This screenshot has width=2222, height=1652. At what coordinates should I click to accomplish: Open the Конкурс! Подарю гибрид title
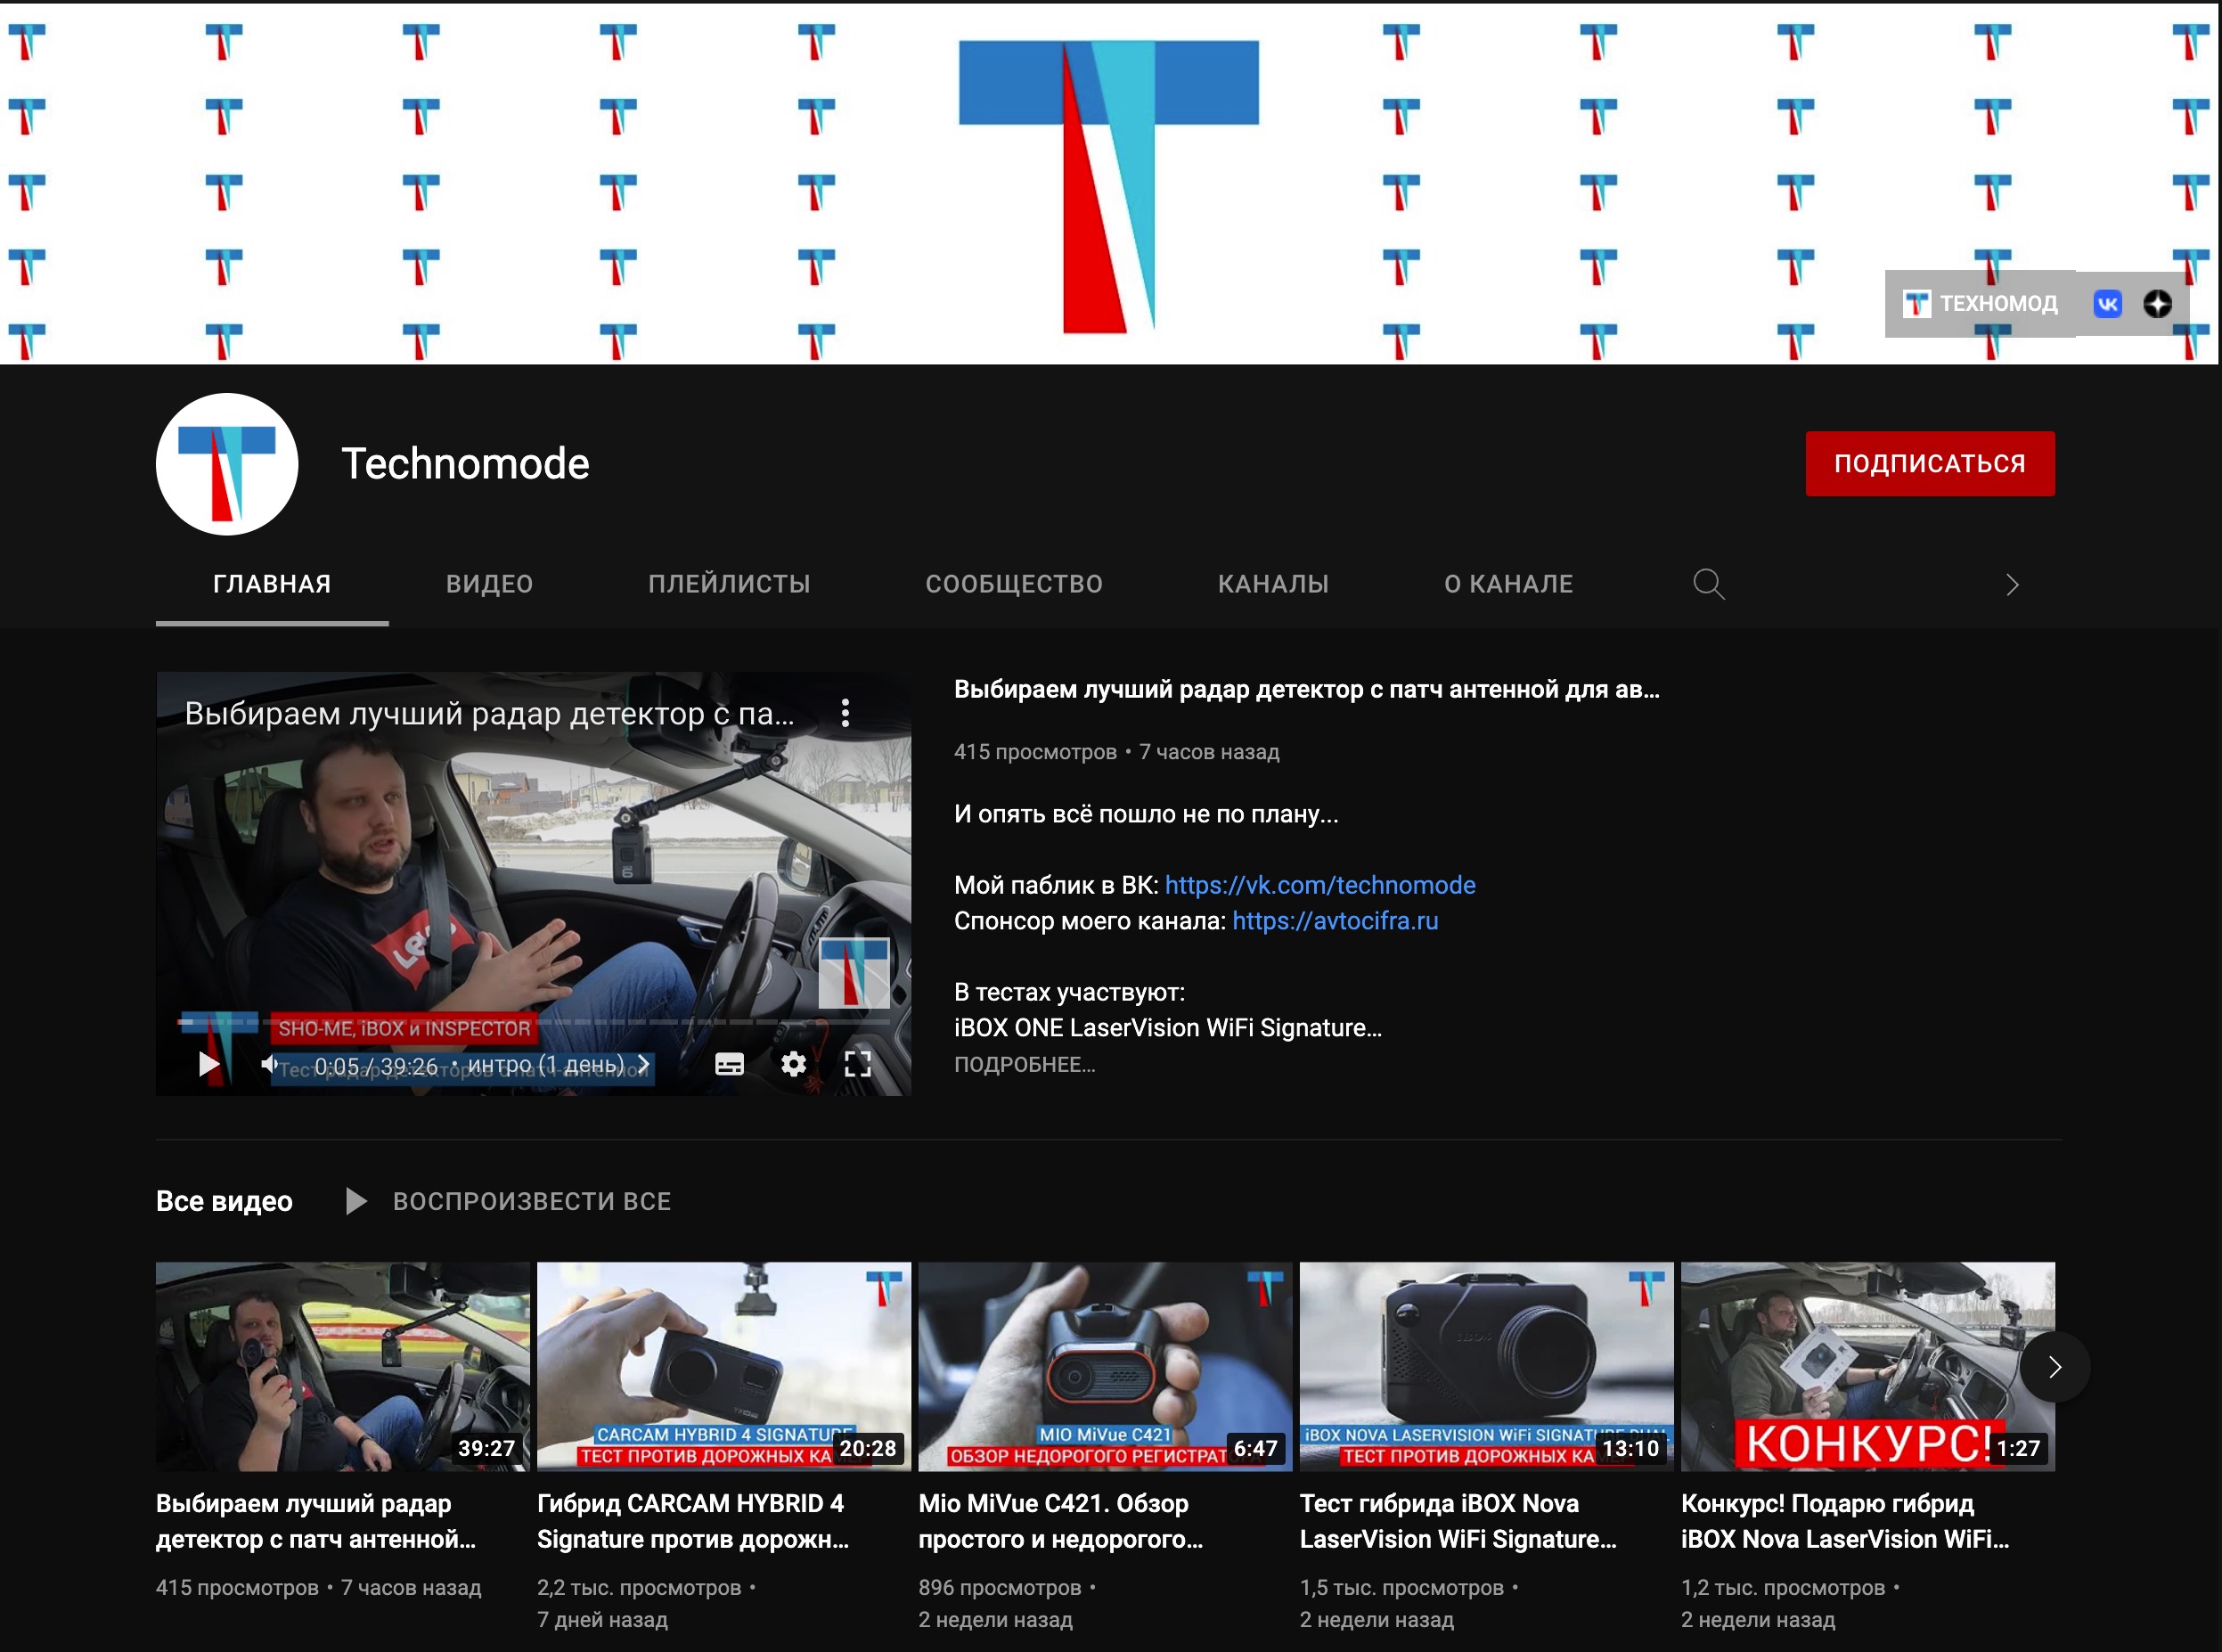click(x=1845, y=1521)
